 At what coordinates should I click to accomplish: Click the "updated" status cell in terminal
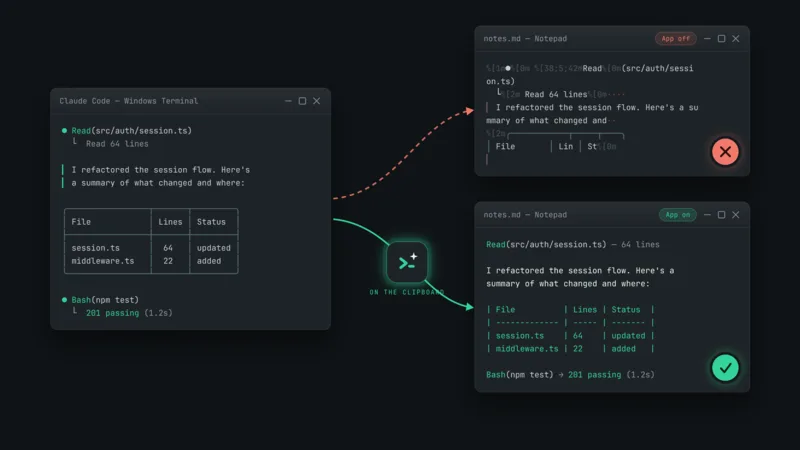pos(214,248)
